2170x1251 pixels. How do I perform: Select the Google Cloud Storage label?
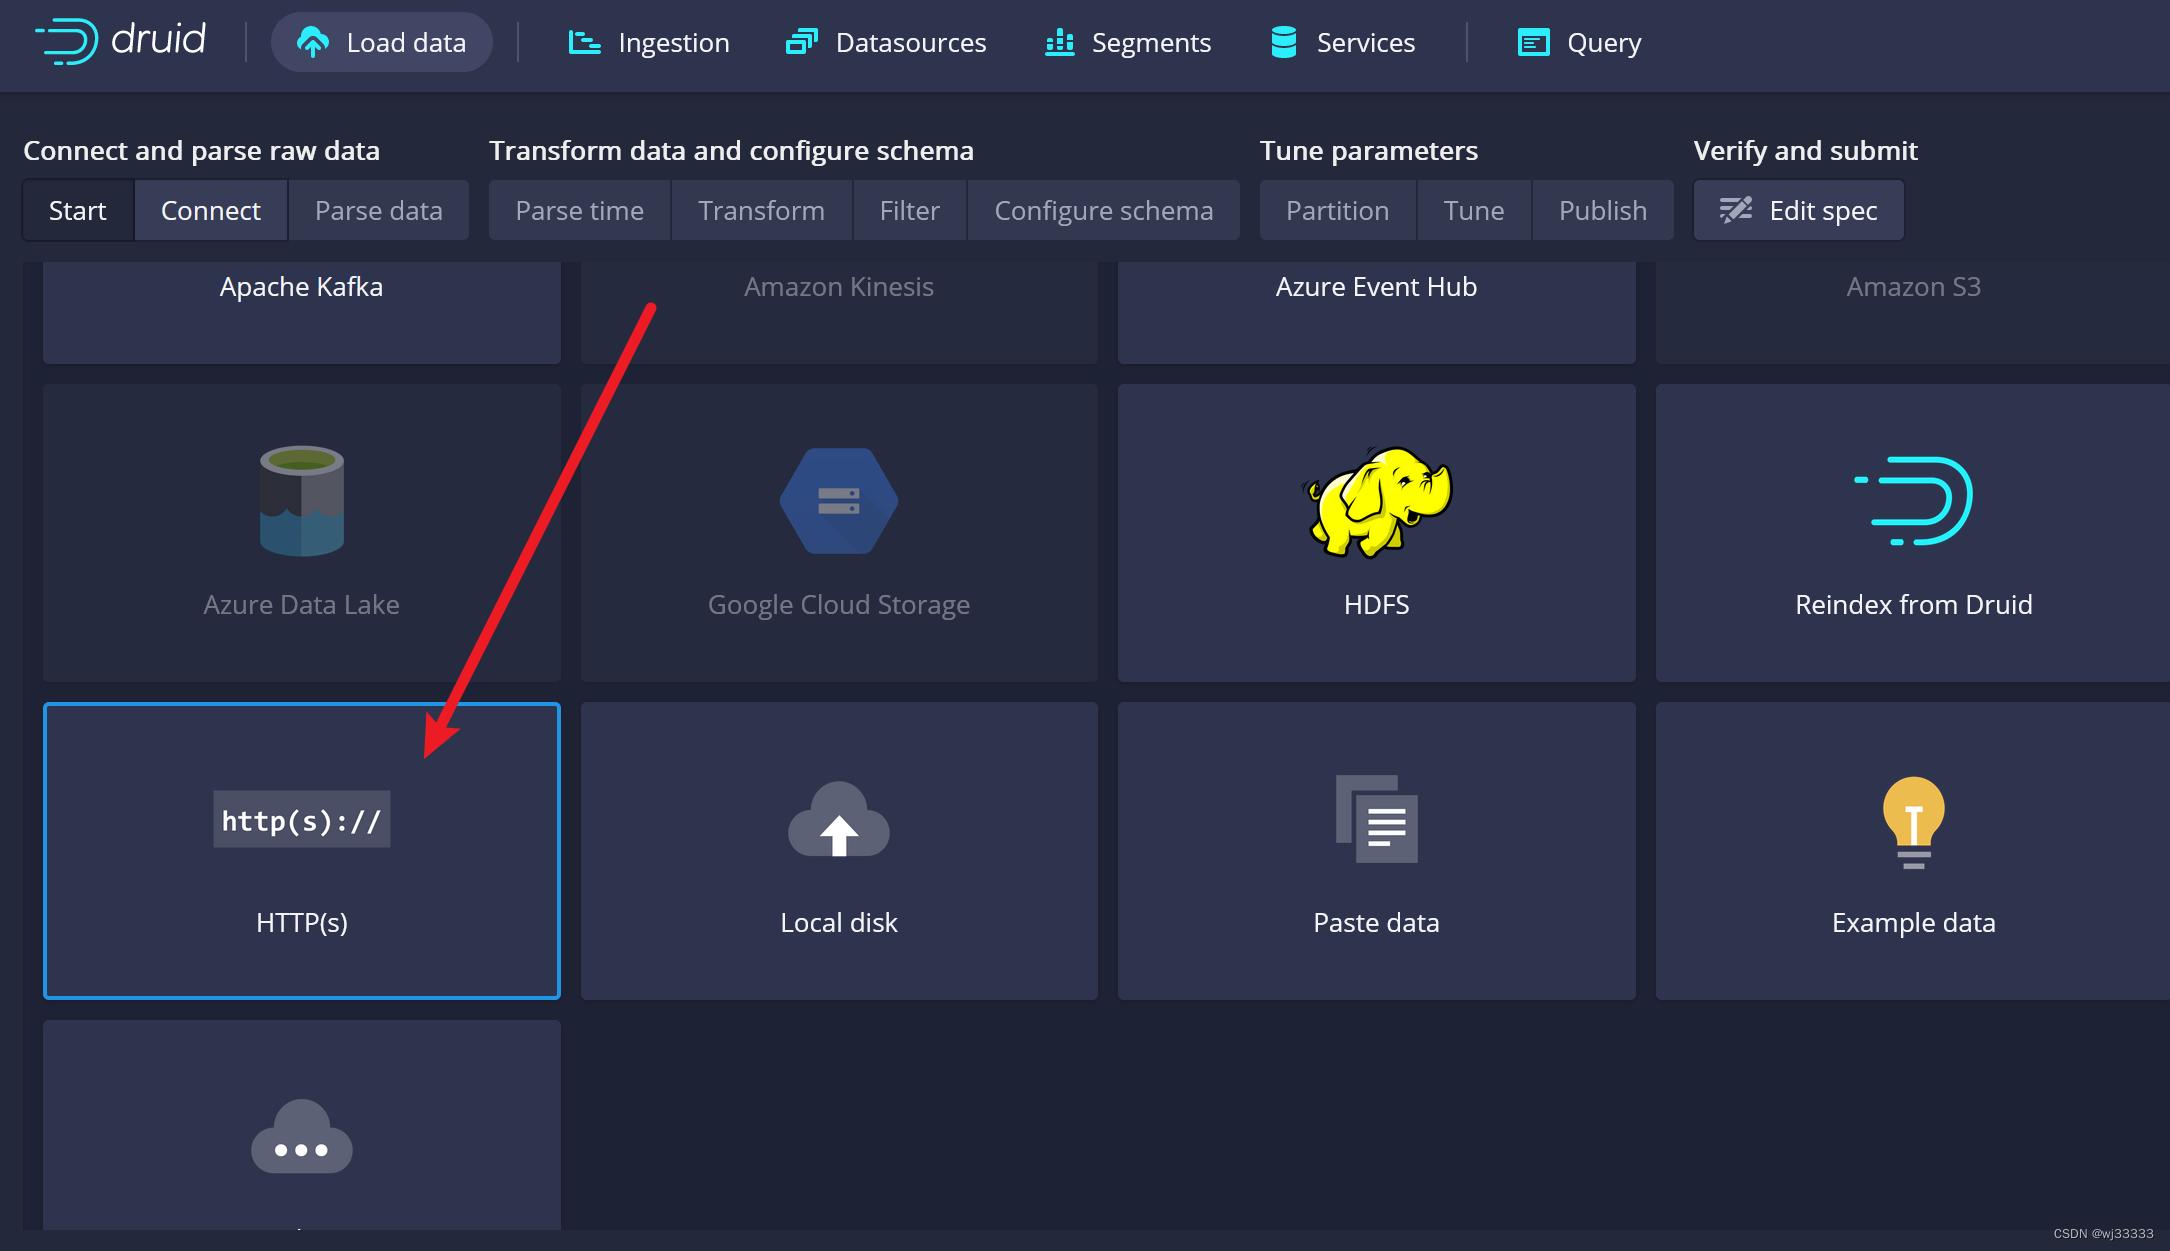(839, 605)
